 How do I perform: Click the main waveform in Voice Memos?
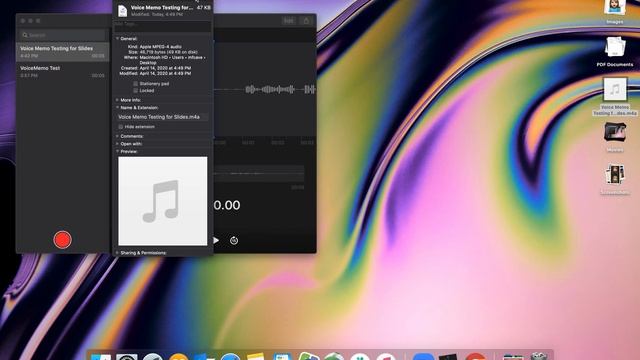(264, 89)
